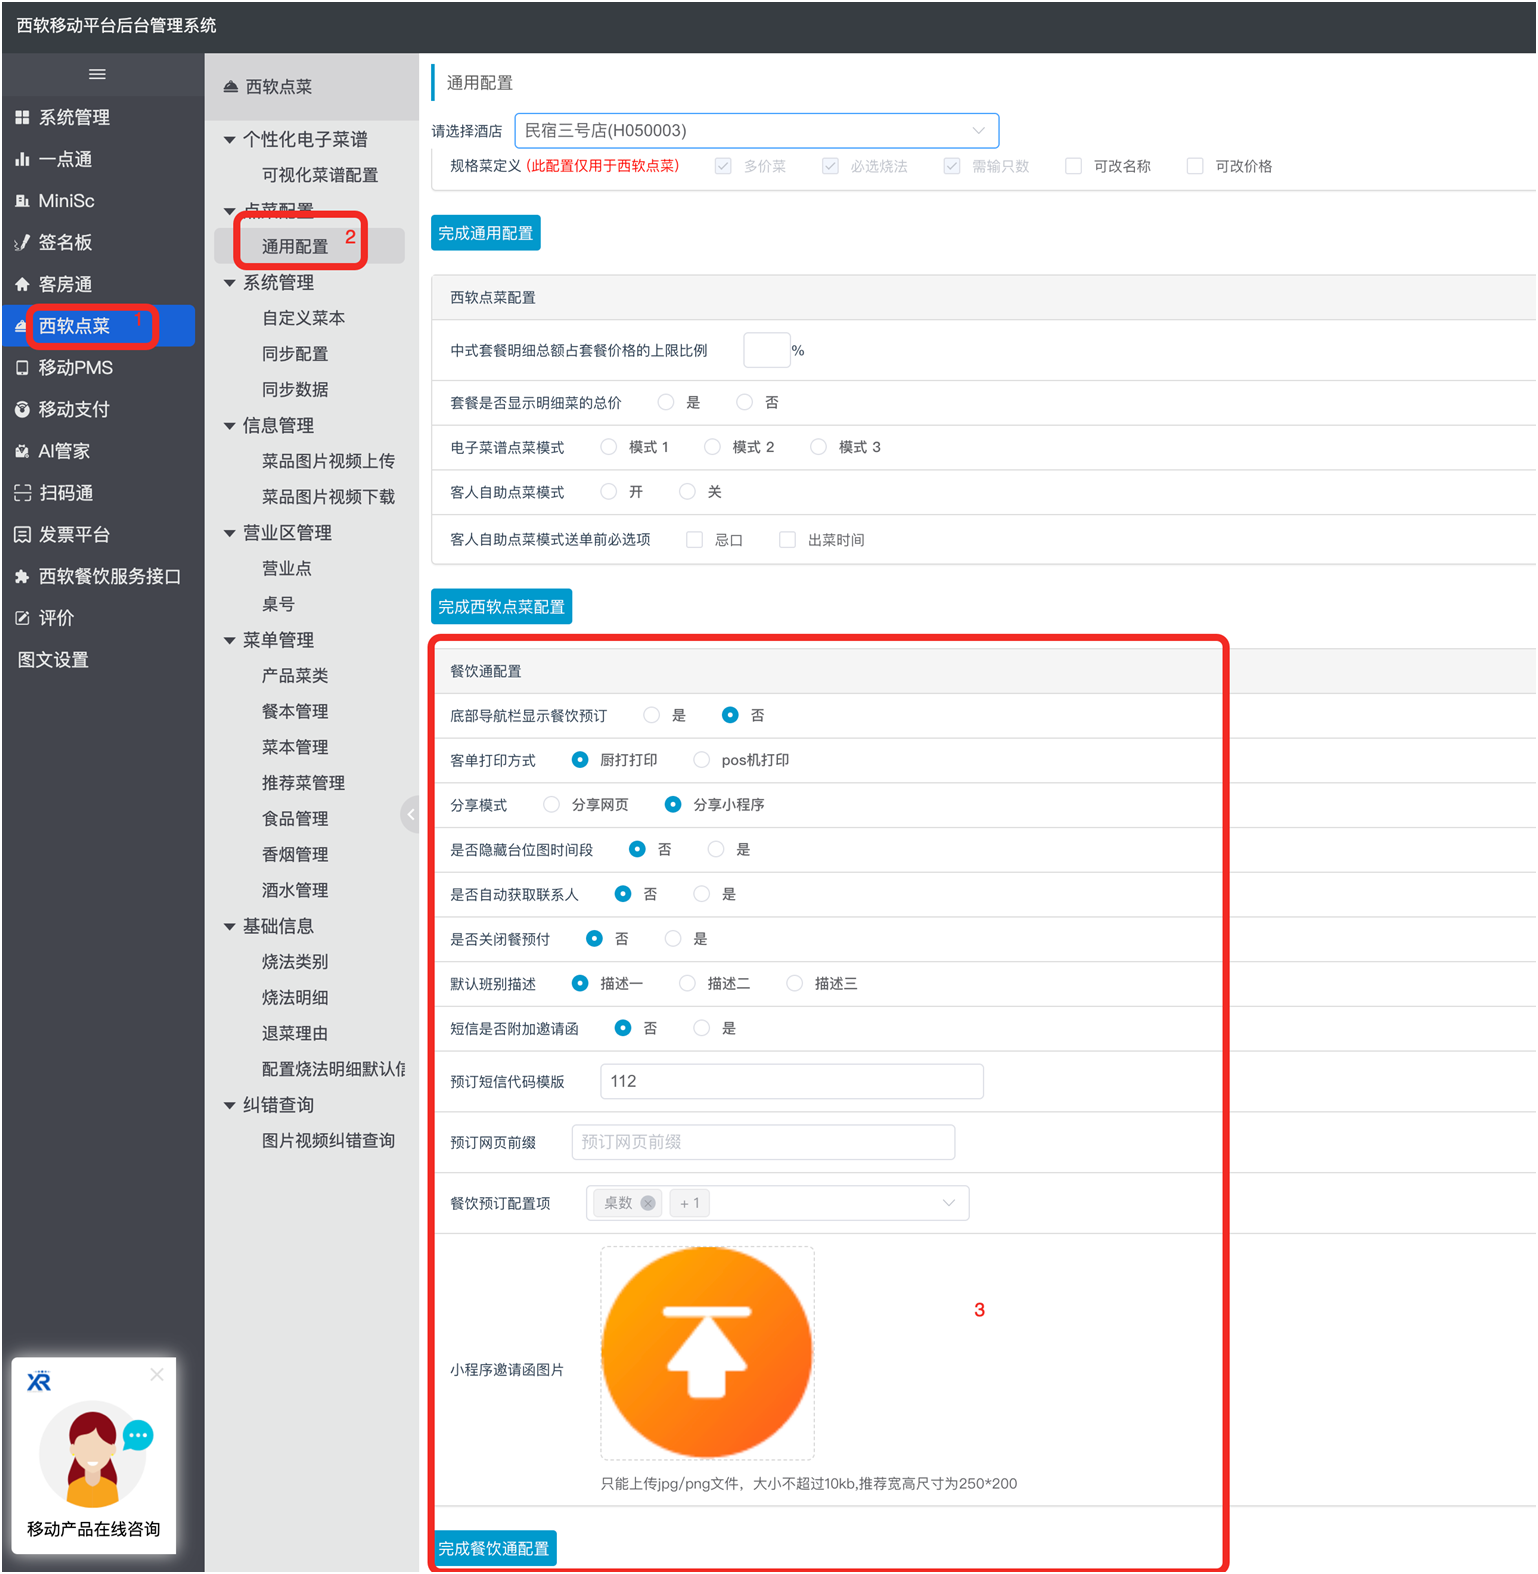Close the online consultation popup
The width and height of the screenshot is (1538, 1574).
pos(157,1375)
